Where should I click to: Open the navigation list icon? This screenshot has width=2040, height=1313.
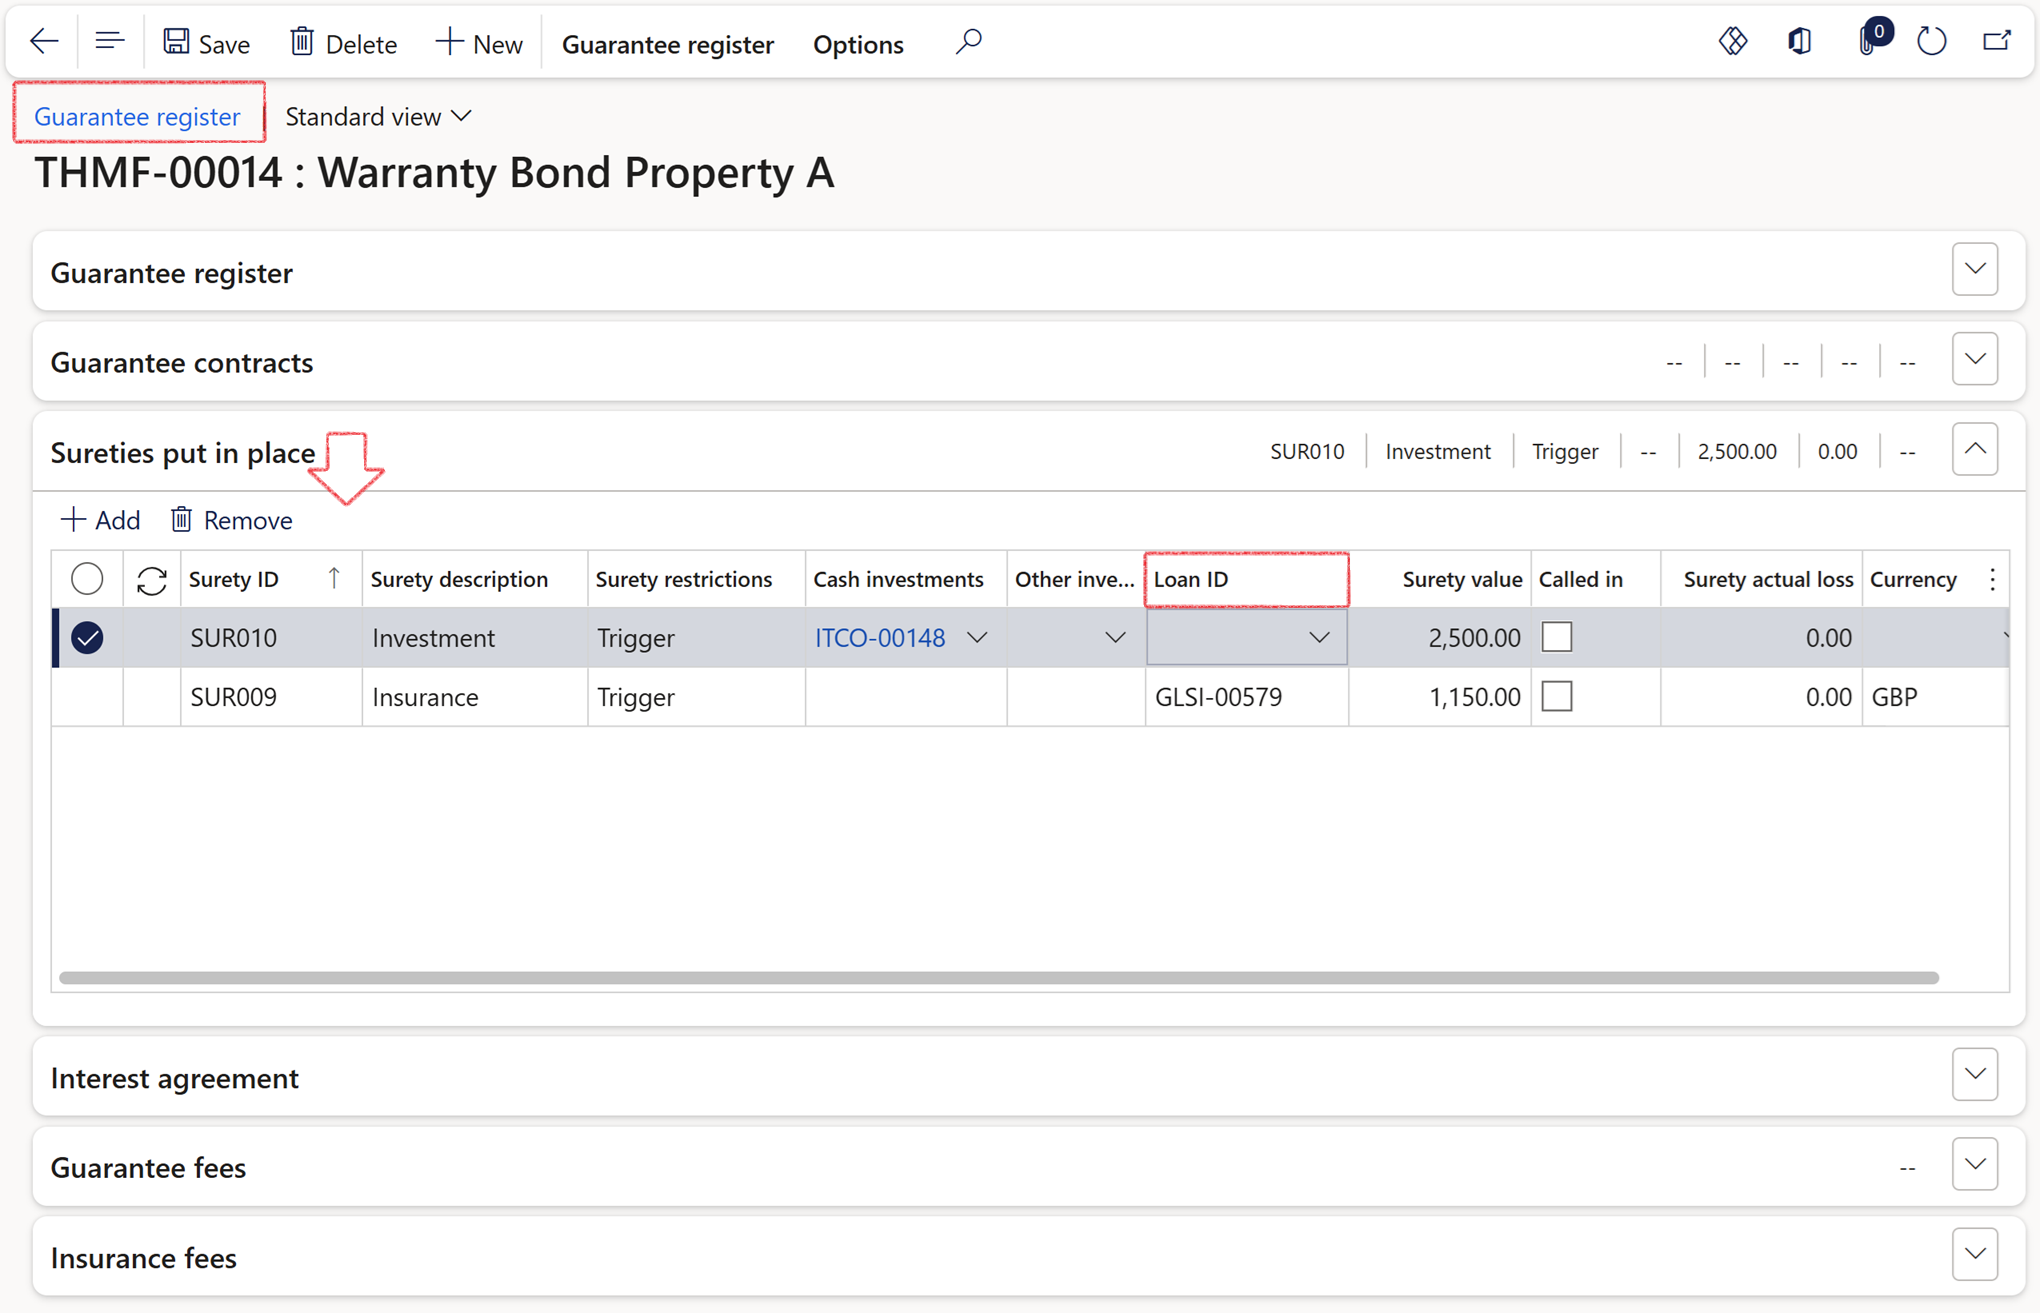(109, 42)
